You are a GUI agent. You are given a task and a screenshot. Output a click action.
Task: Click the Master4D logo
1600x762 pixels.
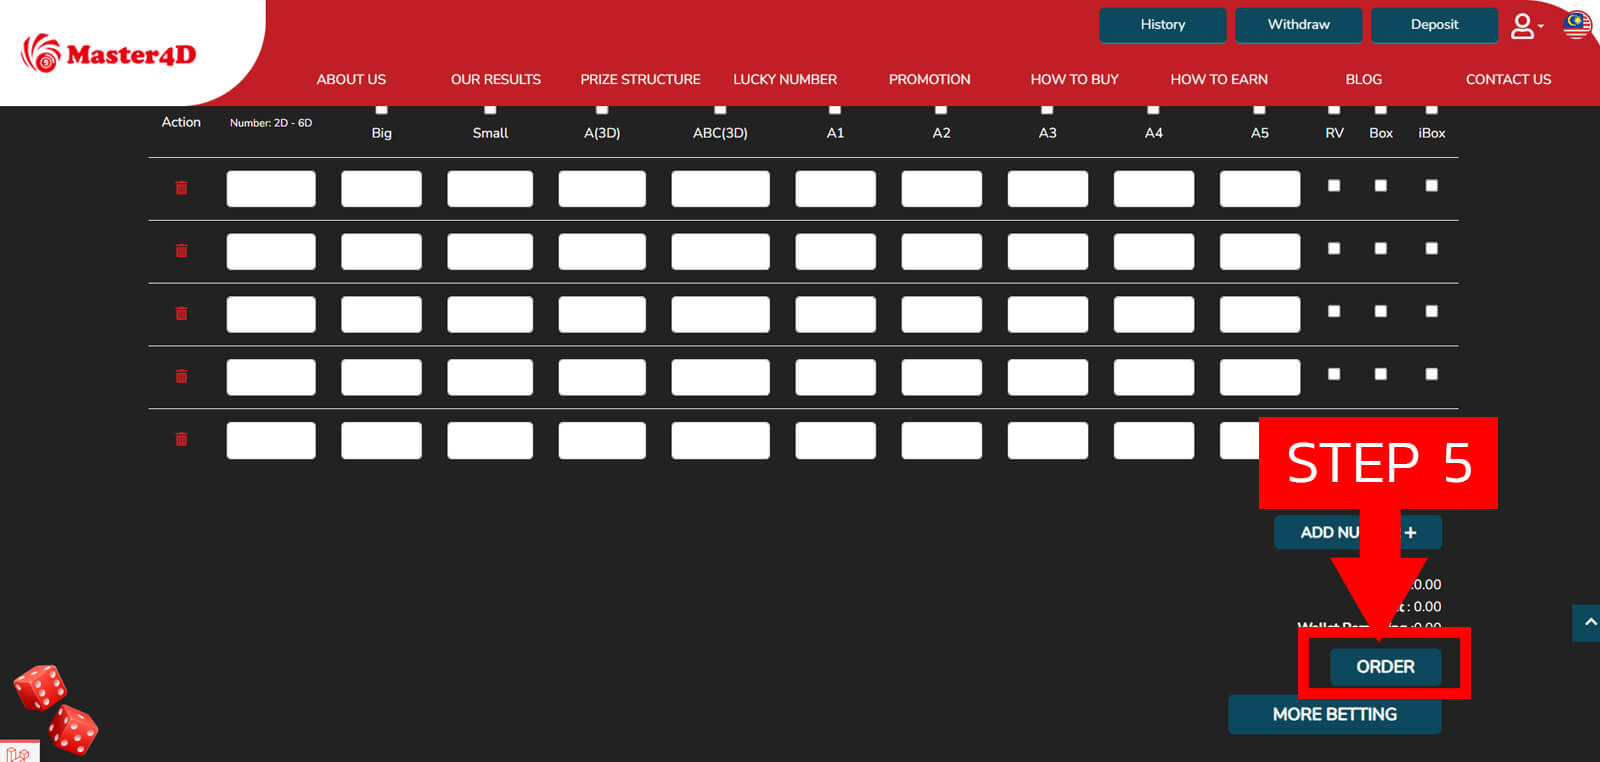pos(109,53)
